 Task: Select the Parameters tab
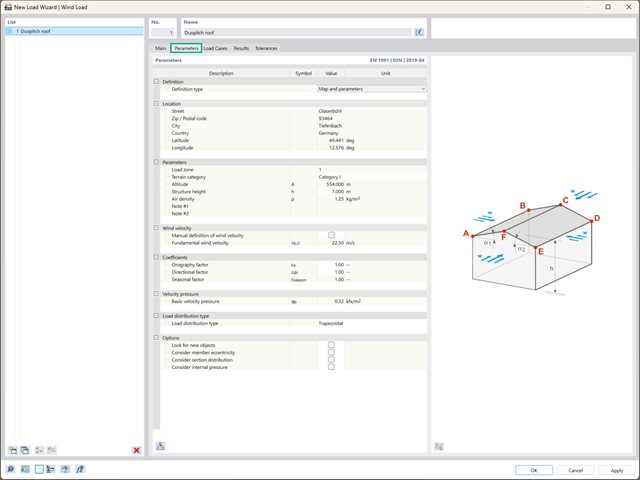[x=186, y=48]
